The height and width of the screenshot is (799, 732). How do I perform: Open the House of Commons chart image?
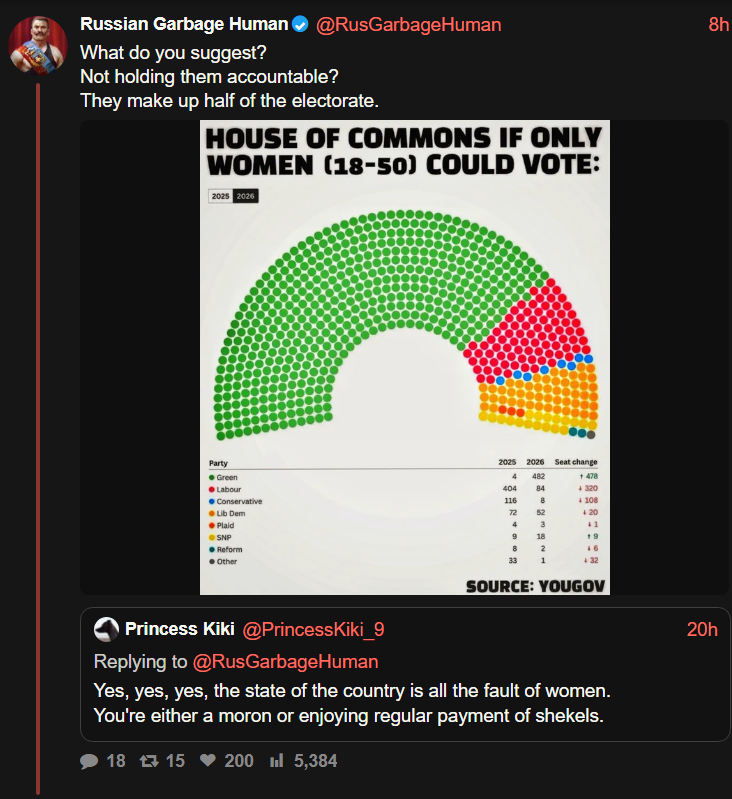[404, 357]
